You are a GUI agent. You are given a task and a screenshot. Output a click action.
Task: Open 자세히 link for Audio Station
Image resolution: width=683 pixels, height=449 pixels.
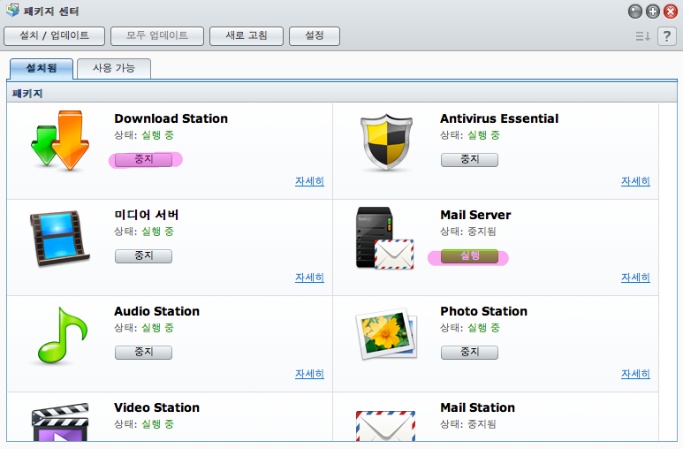pyautogui.click(x=309, y=374)
